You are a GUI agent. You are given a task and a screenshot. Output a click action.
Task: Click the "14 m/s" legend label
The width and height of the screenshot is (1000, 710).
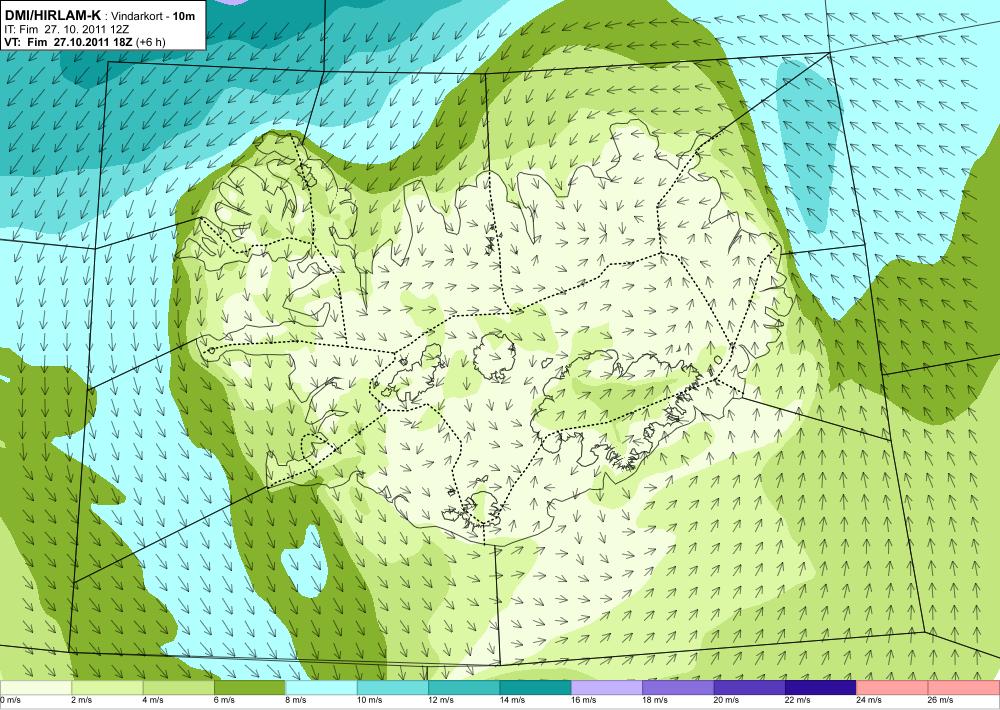pos(512,700)
